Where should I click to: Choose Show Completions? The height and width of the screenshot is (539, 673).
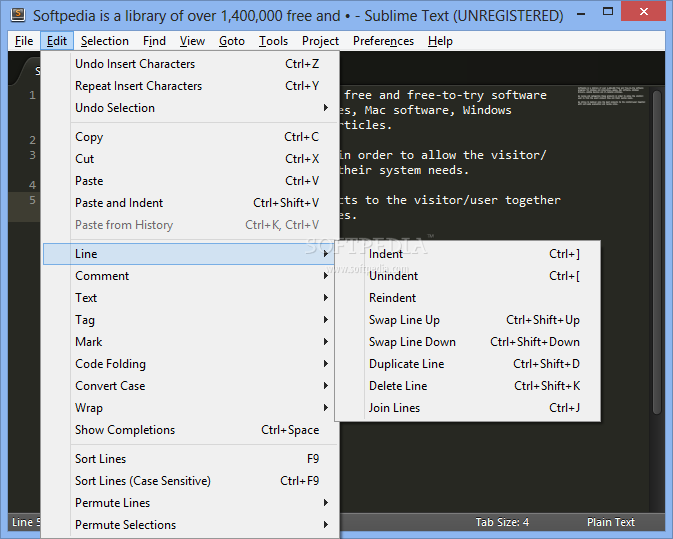[x=191, y=430]
